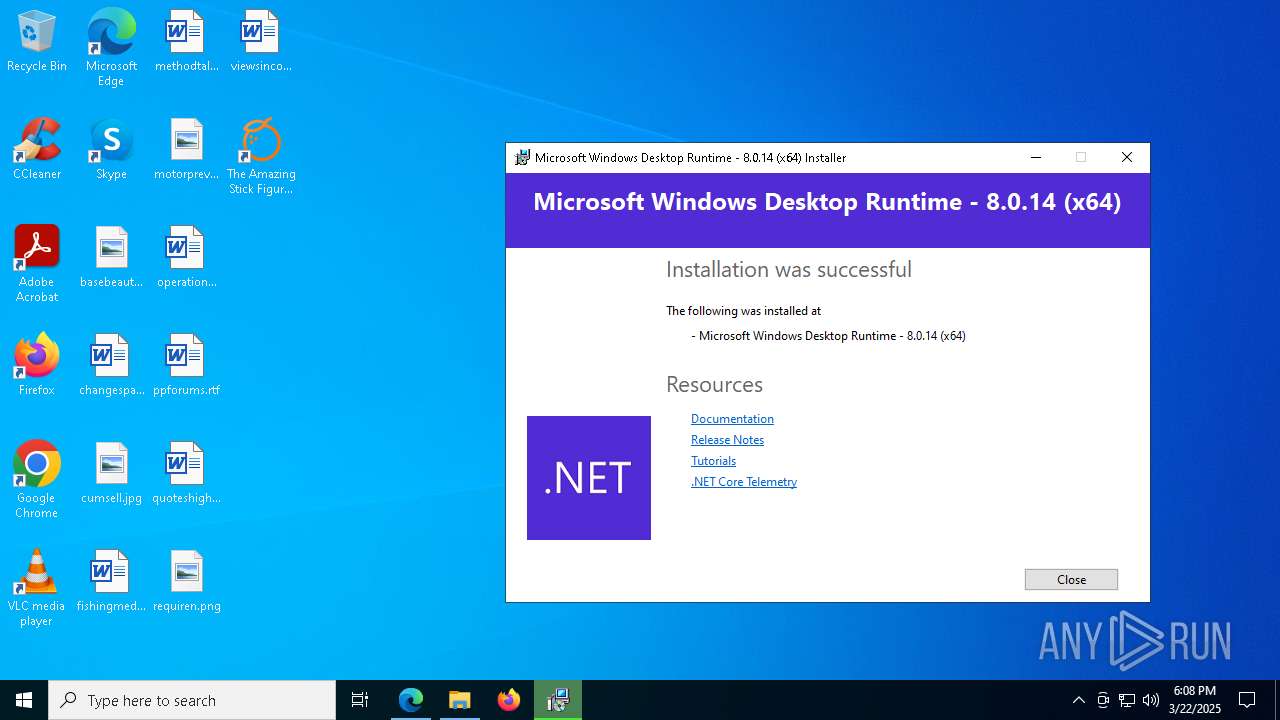The image size is (1280, 720).
Task: Open the Release Notes link
Action: click(x=727, y=440)
